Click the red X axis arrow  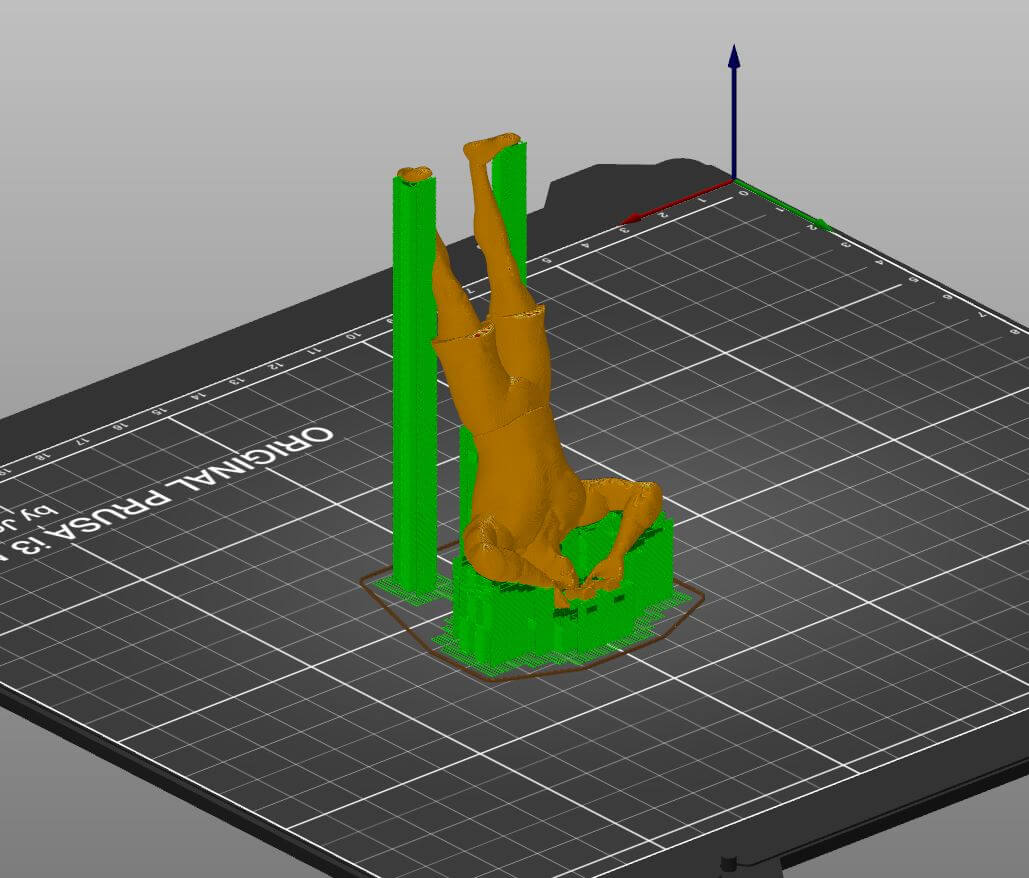(676, 202)
